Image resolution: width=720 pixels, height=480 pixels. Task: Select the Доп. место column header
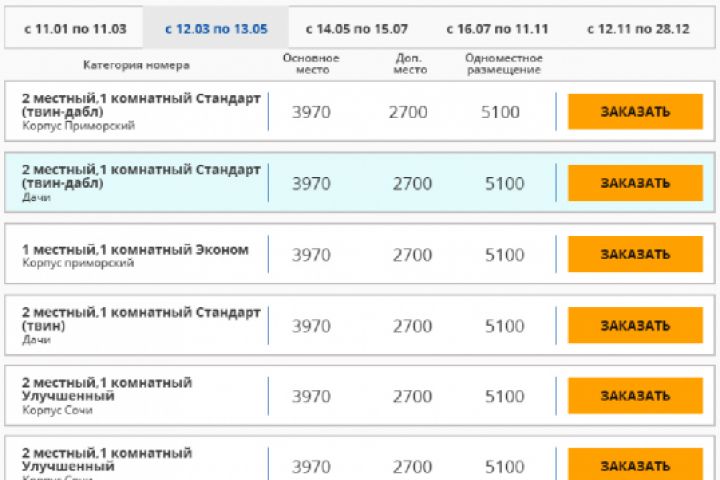tap(412, 64)
